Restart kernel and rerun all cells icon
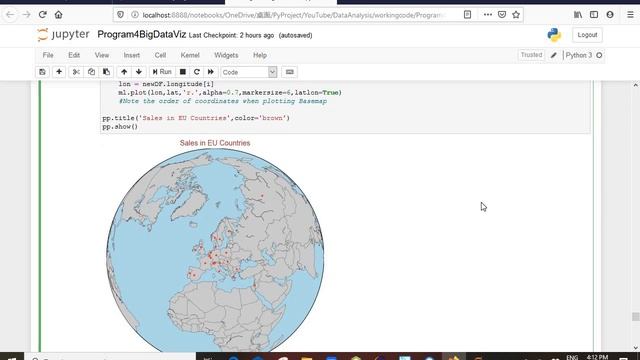Screen dimensions: 640x360 (x=211, y=72)
